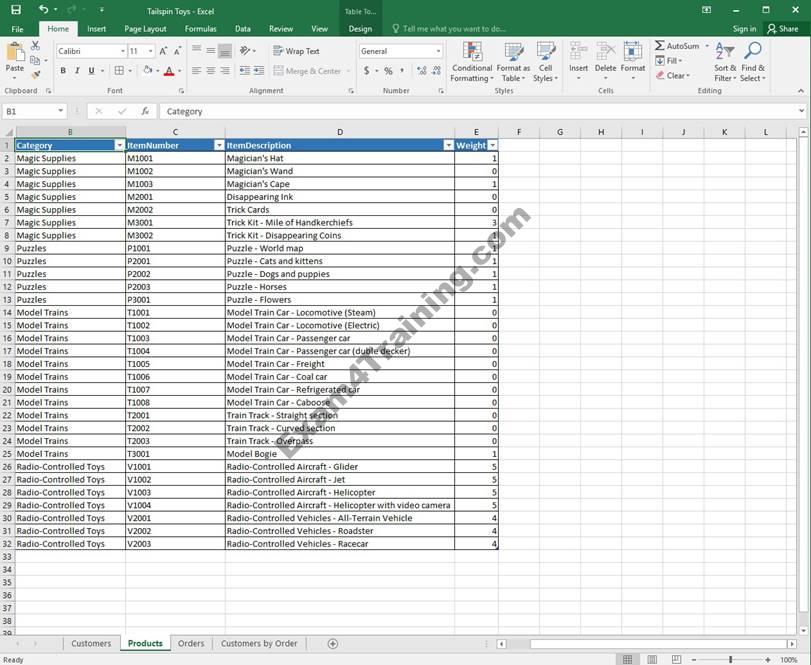This screenshot has height=665, width=811.
Task: Toggle Italic formatting
Action: [x=77, y=71]
